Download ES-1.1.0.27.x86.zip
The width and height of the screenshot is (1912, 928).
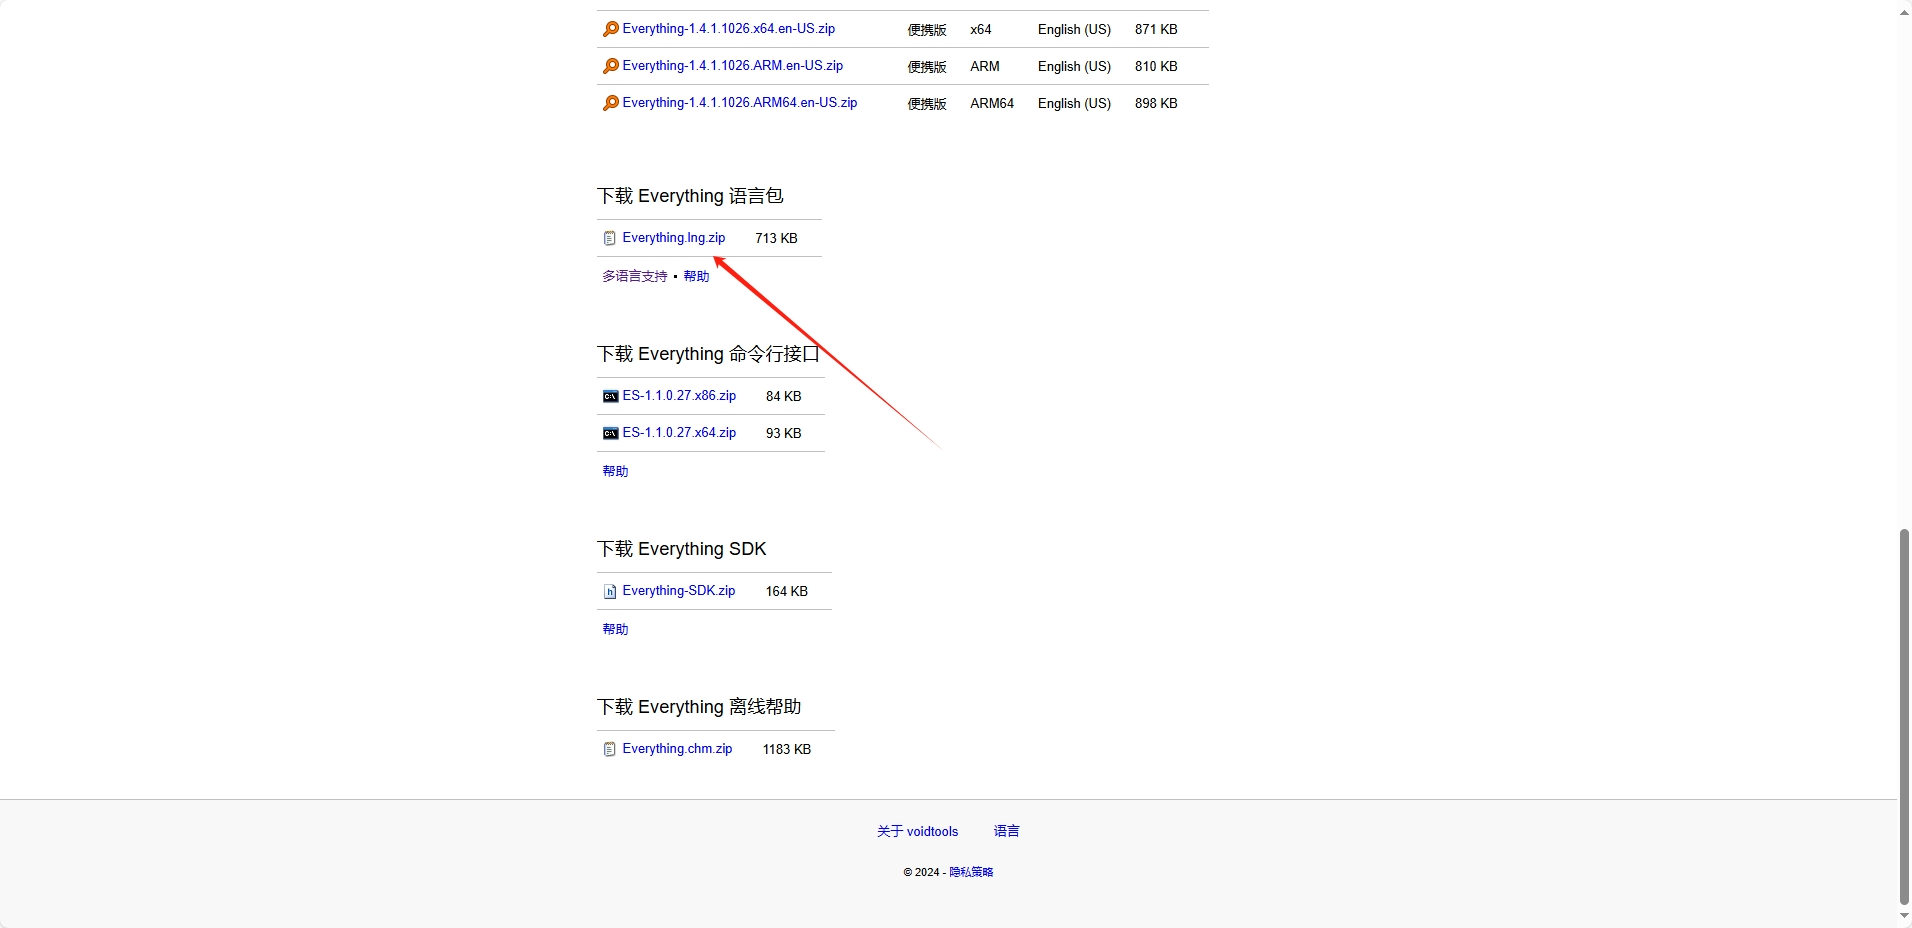[x=679, y=396]
